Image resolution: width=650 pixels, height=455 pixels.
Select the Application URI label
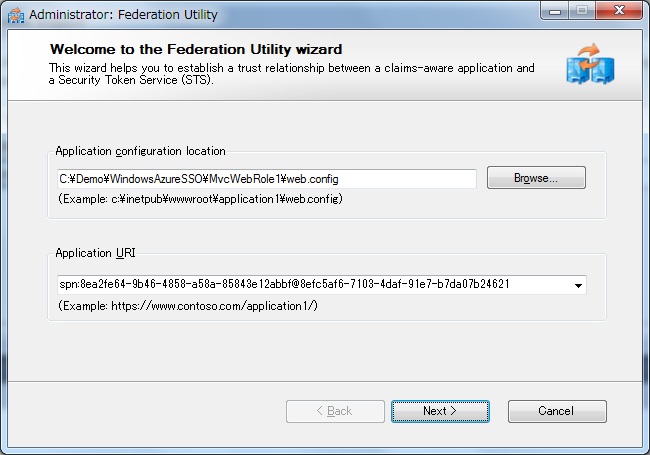tap(95, 253)
